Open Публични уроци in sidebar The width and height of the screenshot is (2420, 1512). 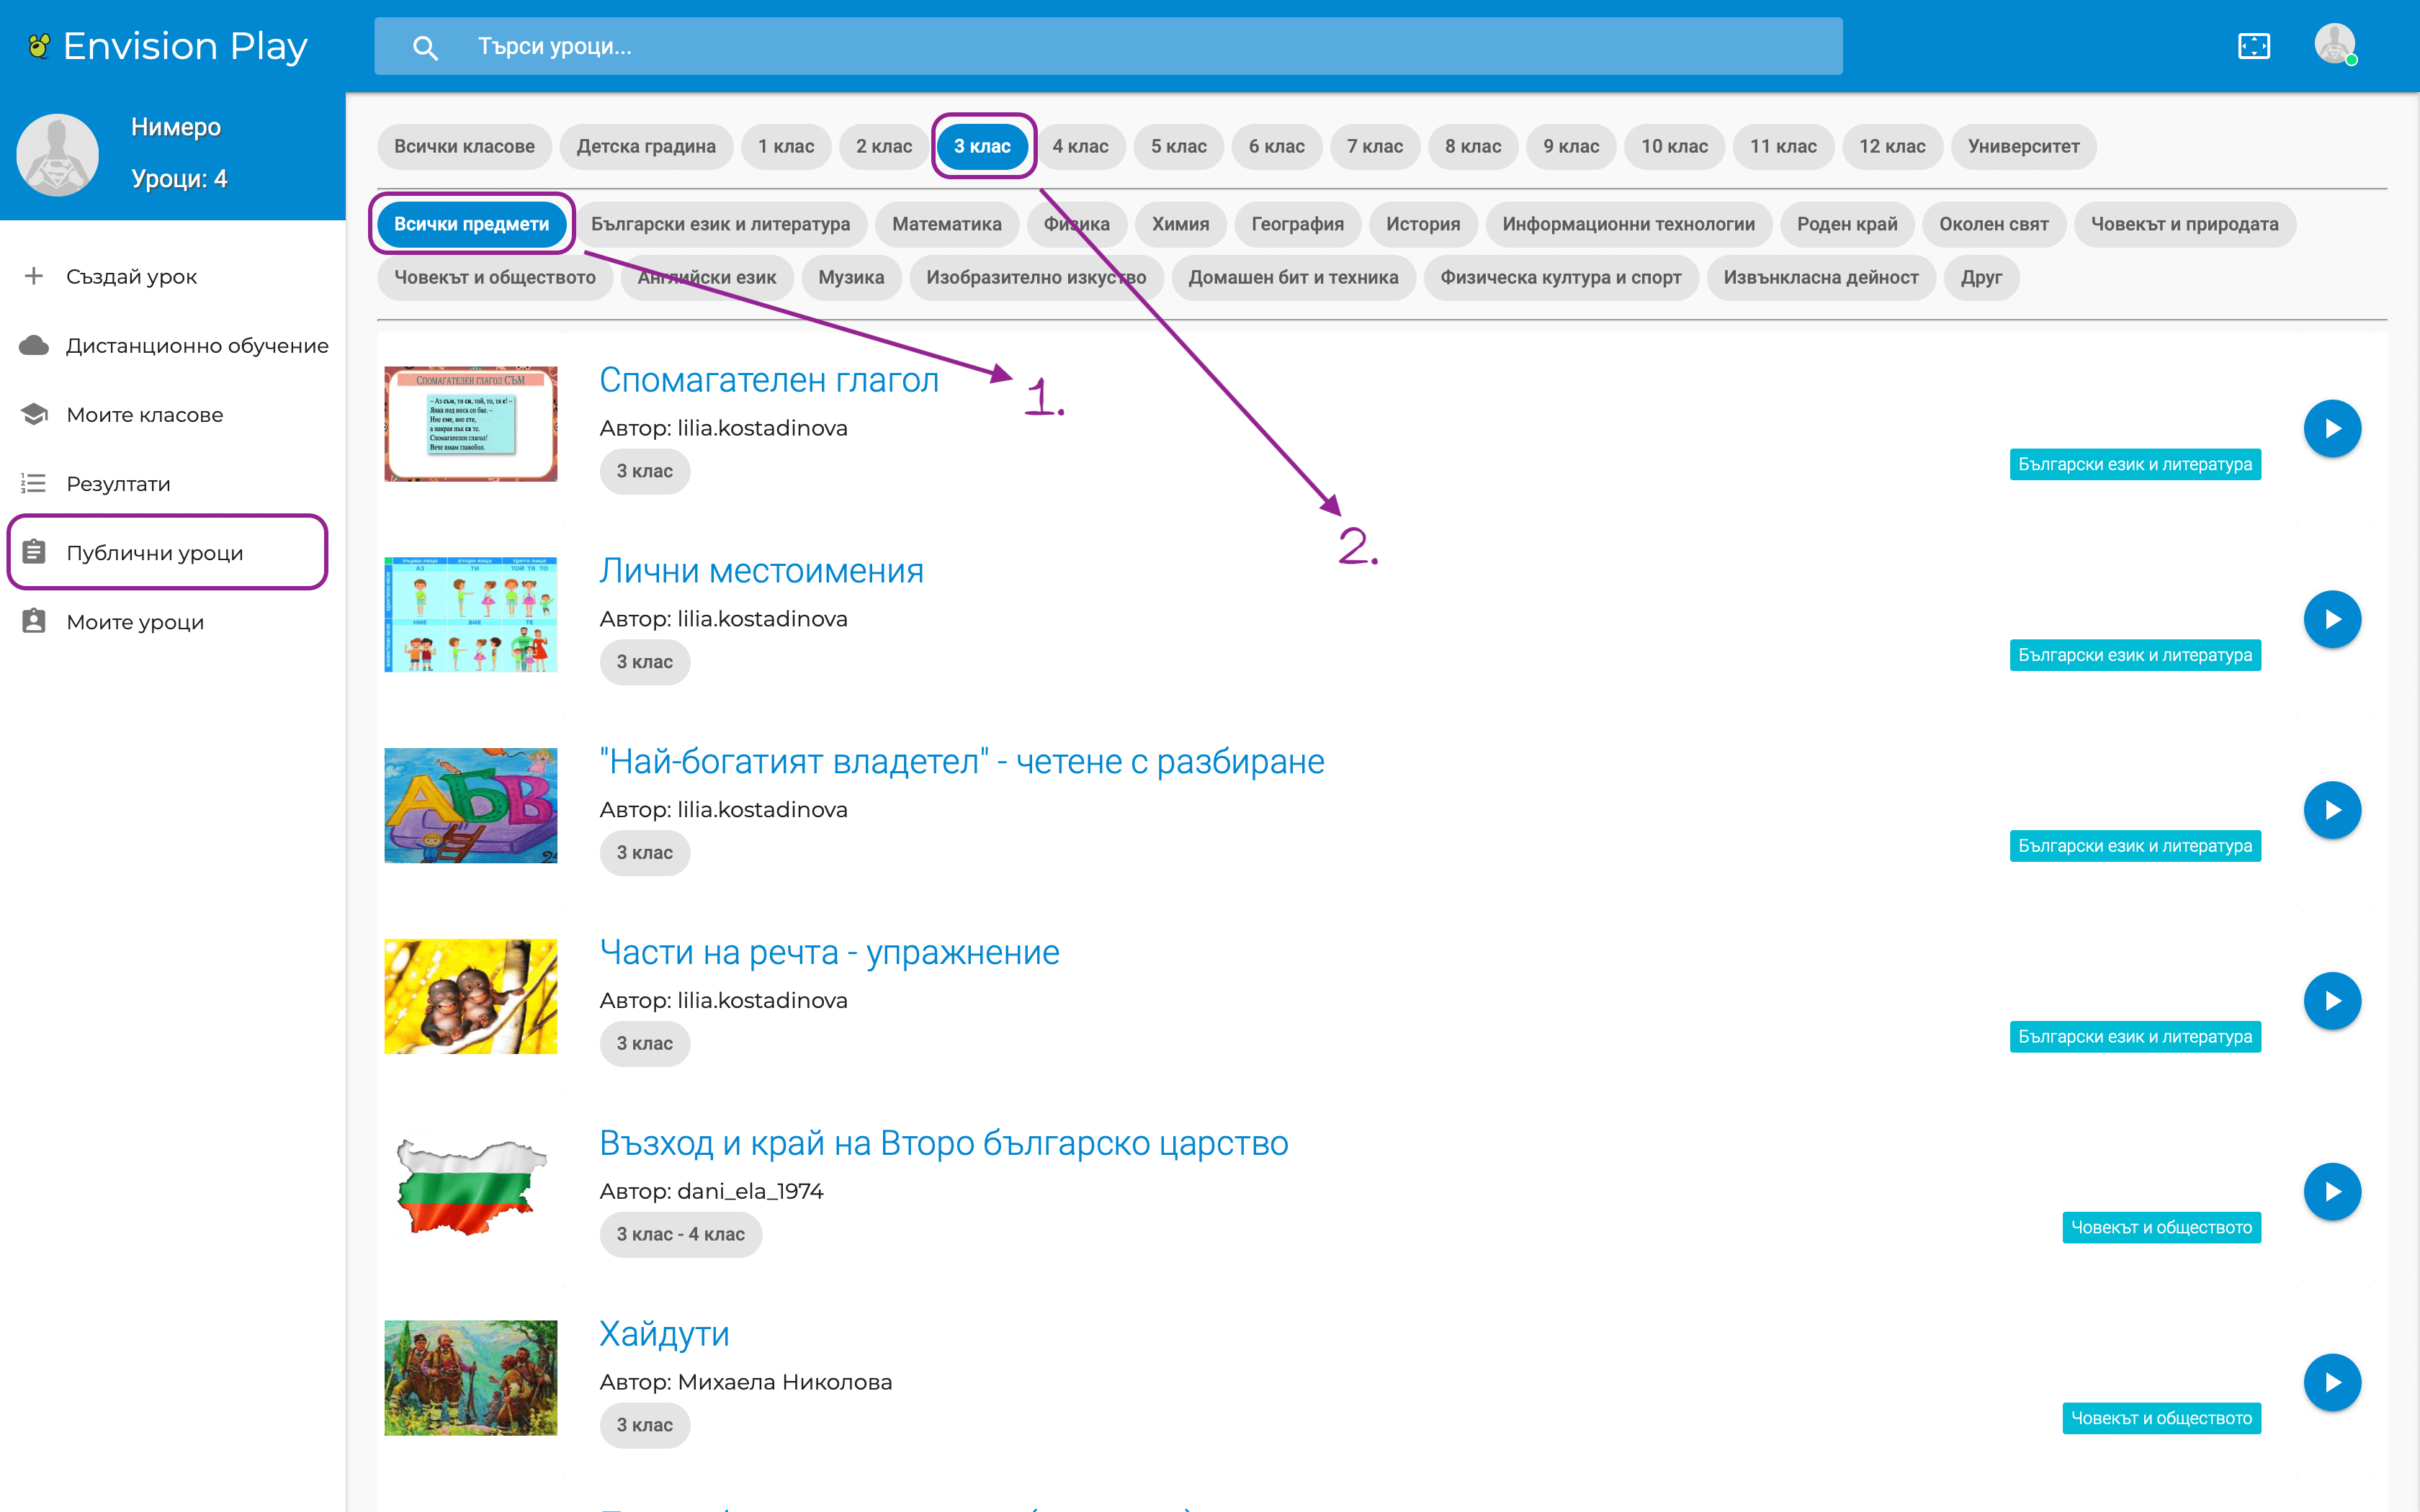(x=155, y=552)
